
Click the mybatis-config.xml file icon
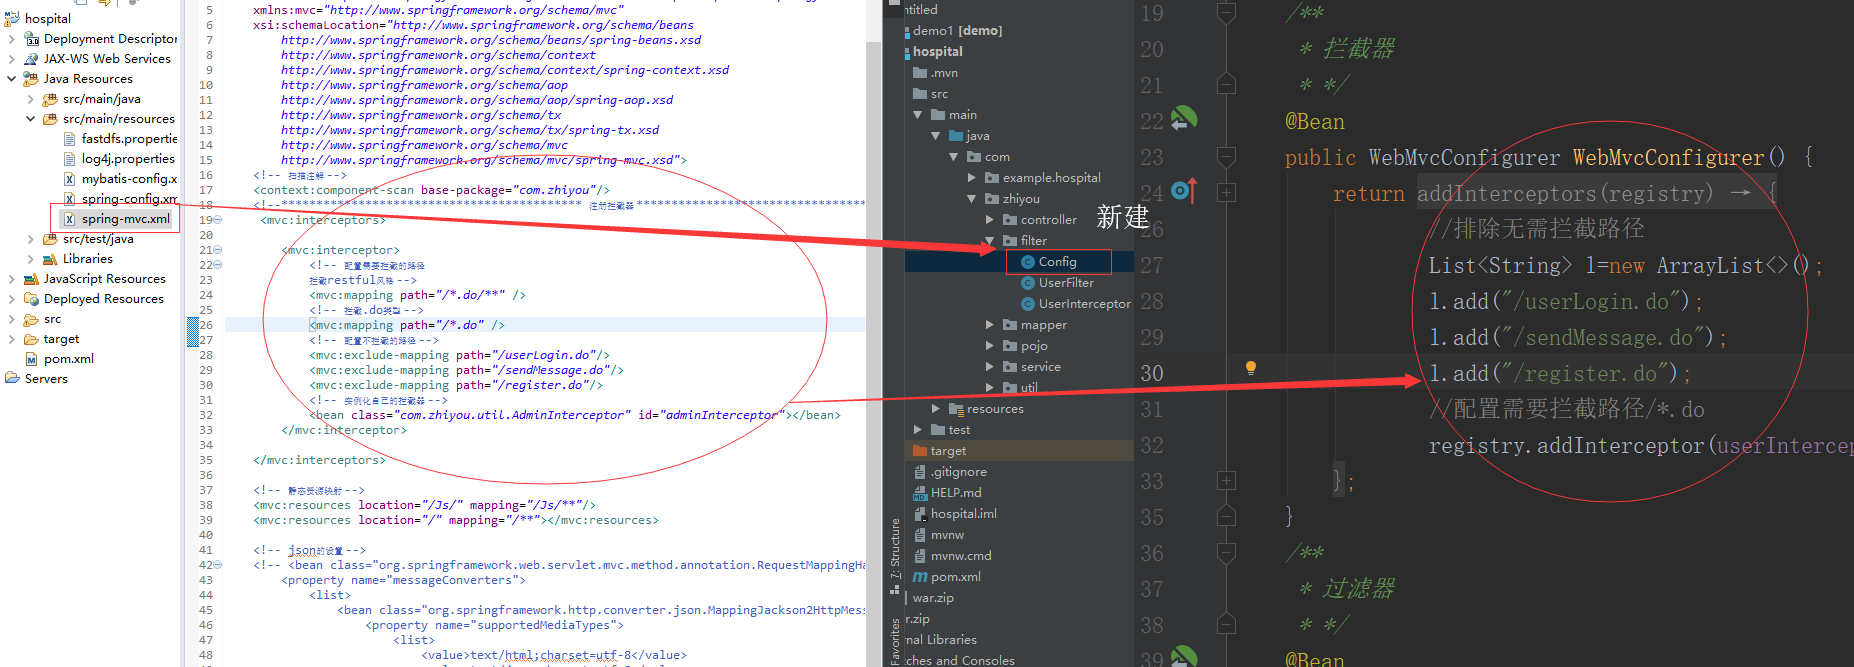pyautogui.click(x=69, y=179)
